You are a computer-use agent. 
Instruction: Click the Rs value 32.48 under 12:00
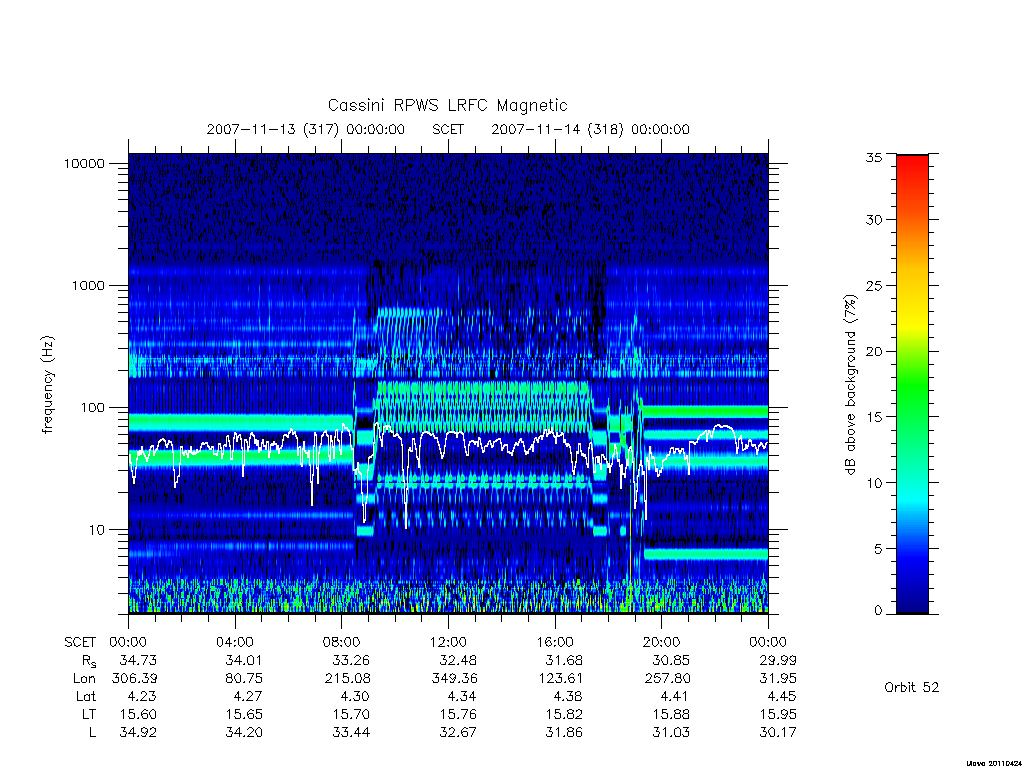pyautogui.click(x=458, y=660)
